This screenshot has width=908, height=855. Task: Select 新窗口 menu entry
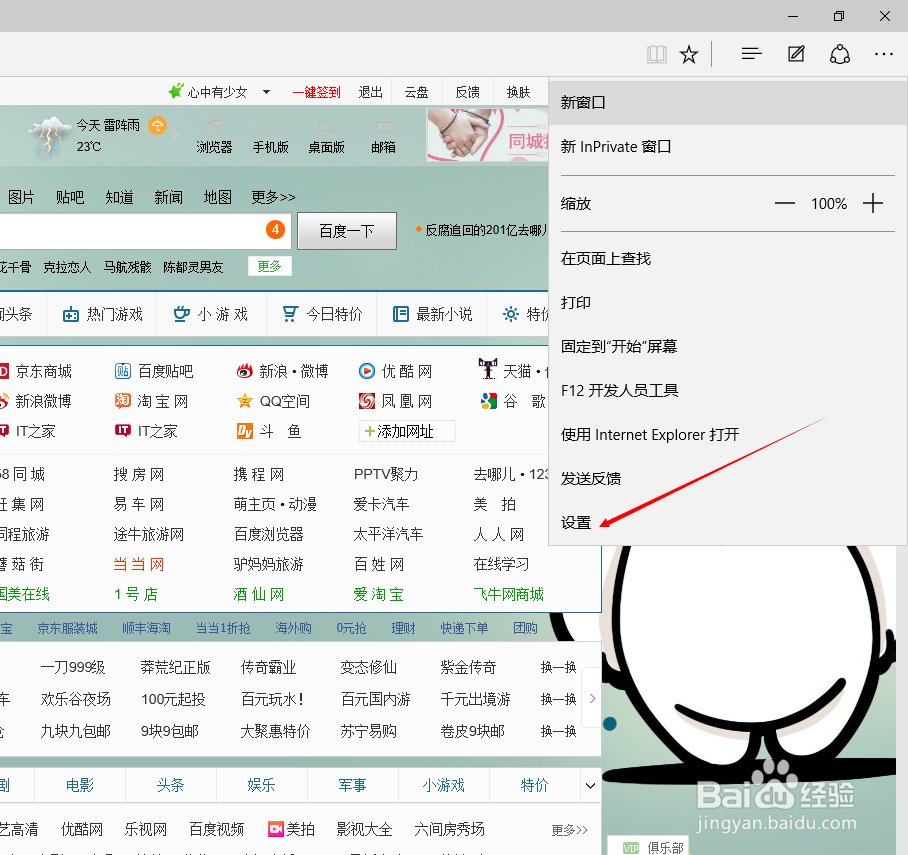[x=727, y=103]
